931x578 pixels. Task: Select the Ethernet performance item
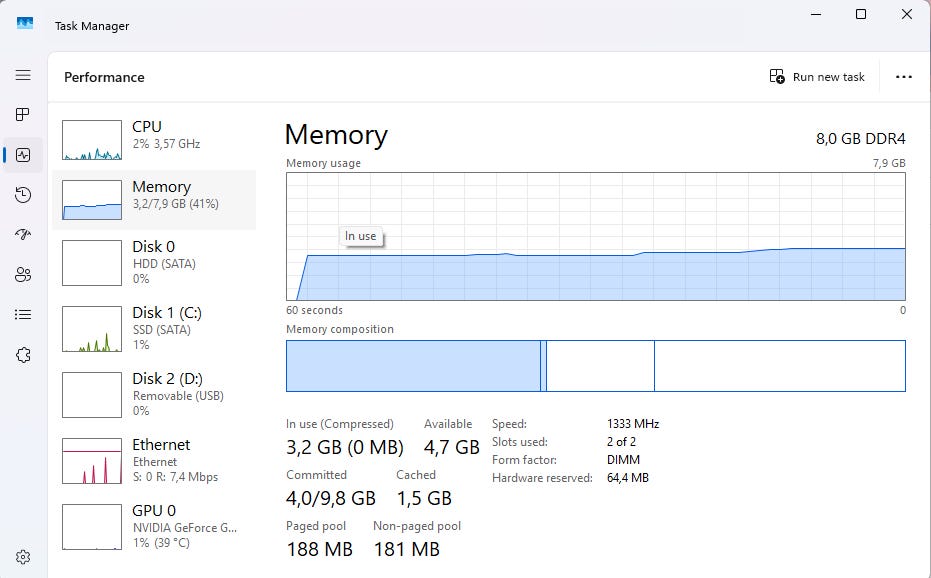154,460
